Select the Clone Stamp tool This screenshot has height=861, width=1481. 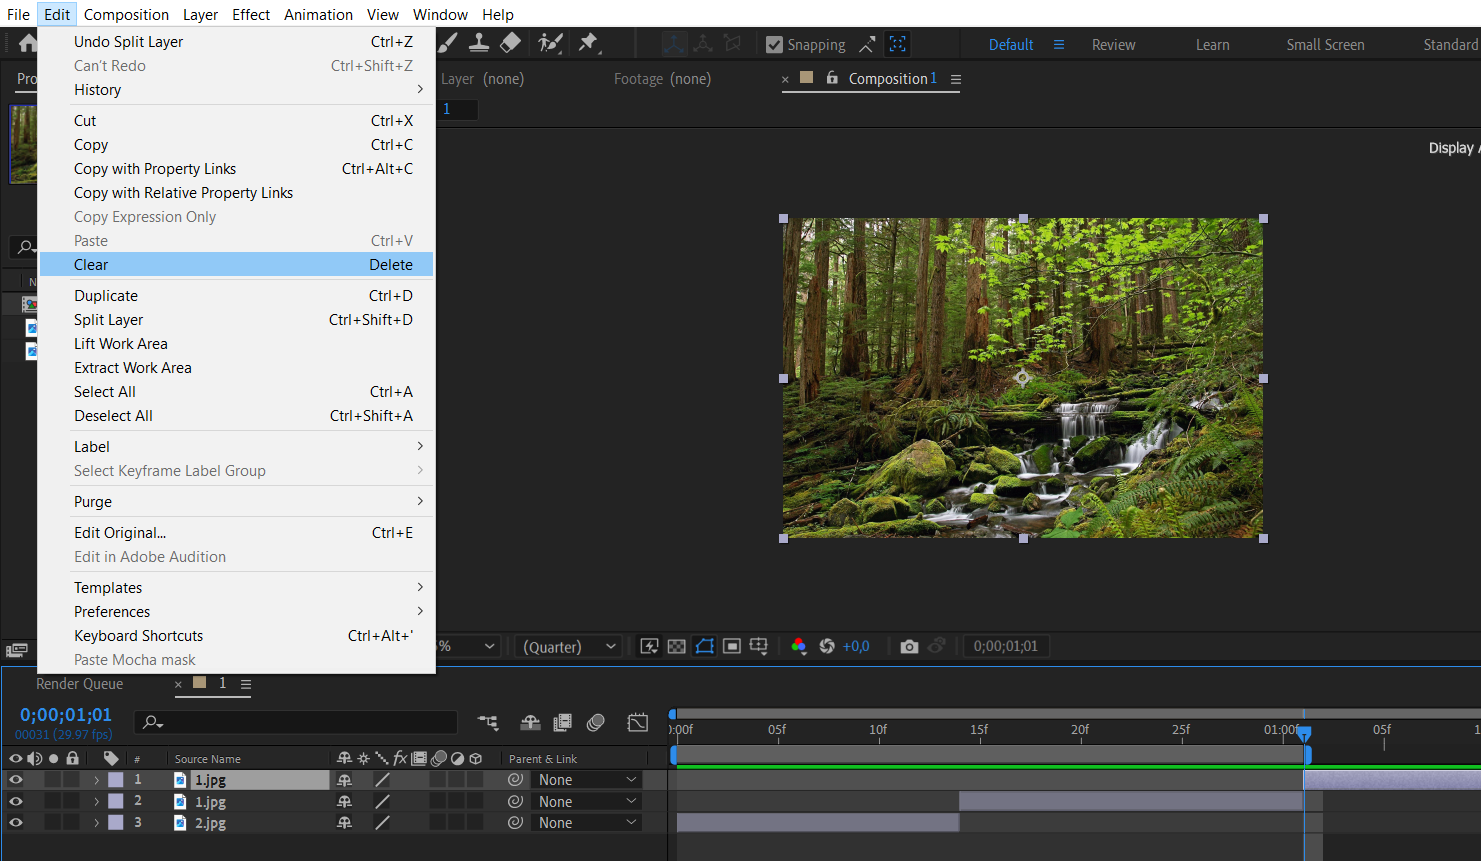coord(479,43)
